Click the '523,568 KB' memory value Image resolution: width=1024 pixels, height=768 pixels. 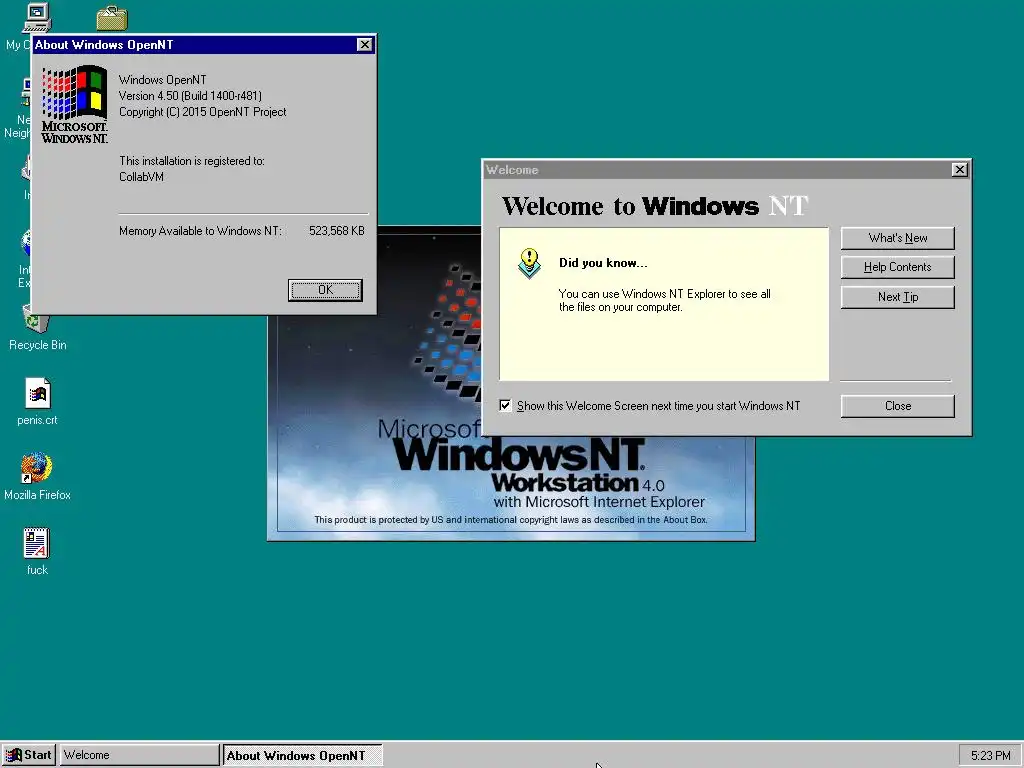[x=336, y=231]
